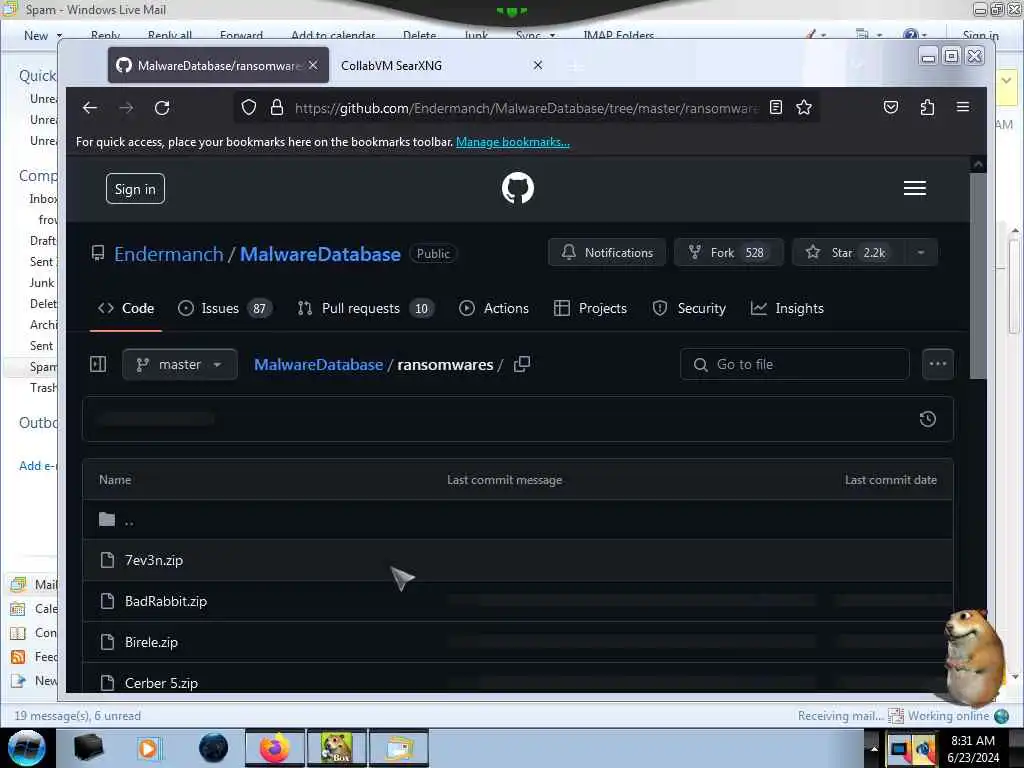This screenshot has height=768, width=1024.
Task: Open GitHub's hamburger navigation menu
Action: tap(914, 188)
